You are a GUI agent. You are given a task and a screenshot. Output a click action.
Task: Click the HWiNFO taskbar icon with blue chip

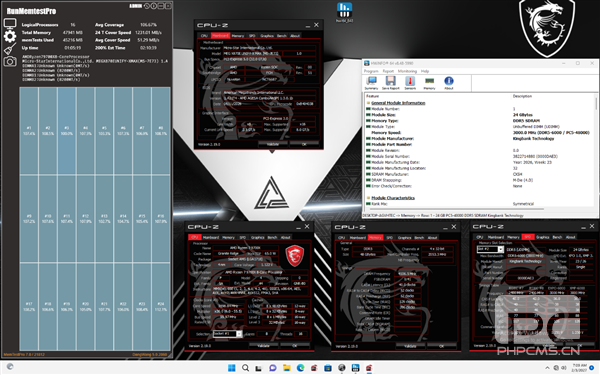pyautogui.click(x=355, y=368)
